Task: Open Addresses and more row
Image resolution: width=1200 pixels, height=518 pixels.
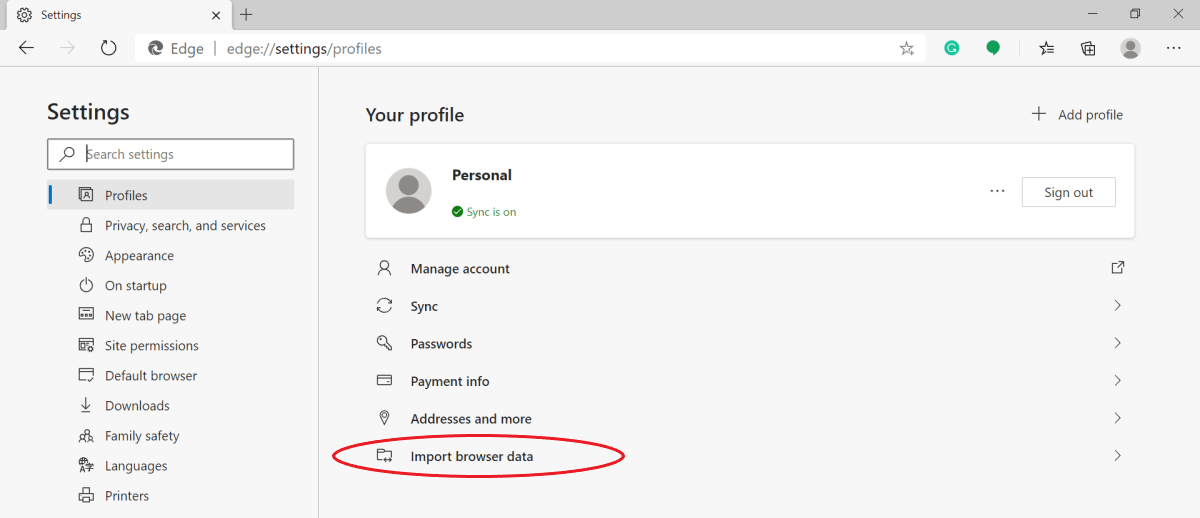Action: (x=750, y=418)
